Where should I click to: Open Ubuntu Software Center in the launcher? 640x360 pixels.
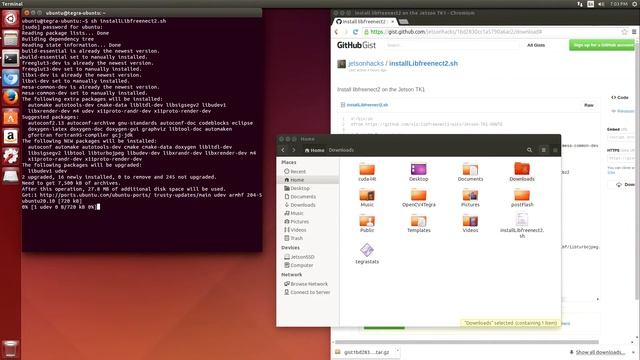click(11, 117)
